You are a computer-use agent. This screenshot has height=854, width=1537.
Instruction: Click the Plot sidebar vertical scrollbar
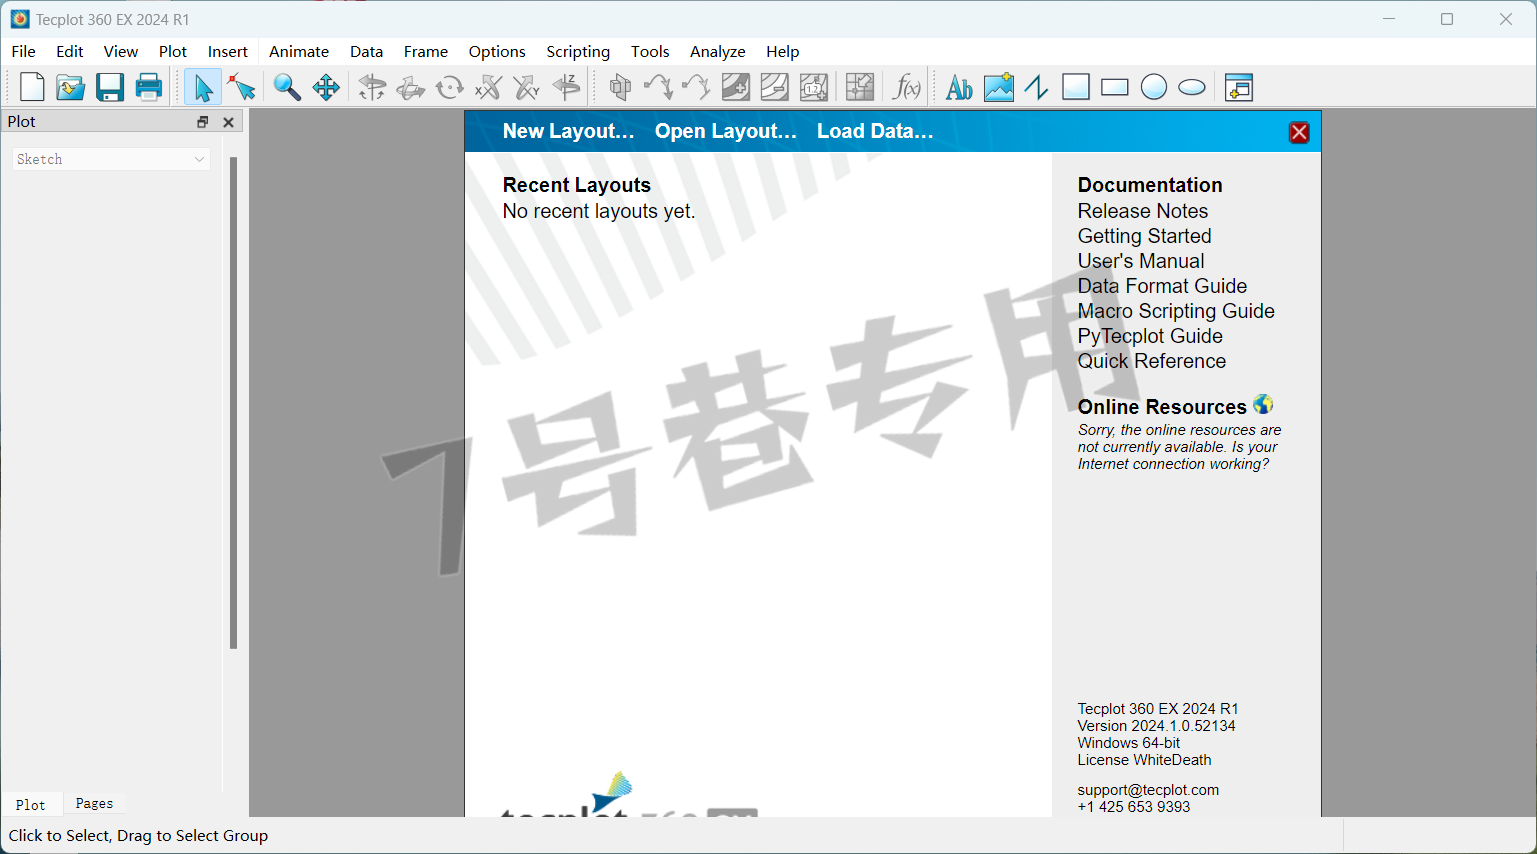point(233,403)
